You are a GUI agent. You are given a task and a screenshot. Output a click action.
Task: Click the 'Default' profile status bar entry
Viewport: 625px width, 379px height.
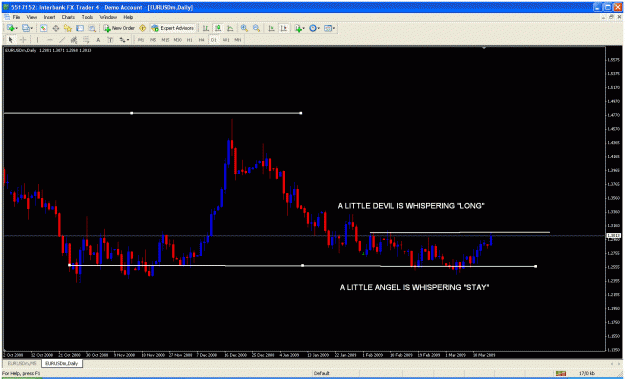pyautogui.click(x=321, y=373)
